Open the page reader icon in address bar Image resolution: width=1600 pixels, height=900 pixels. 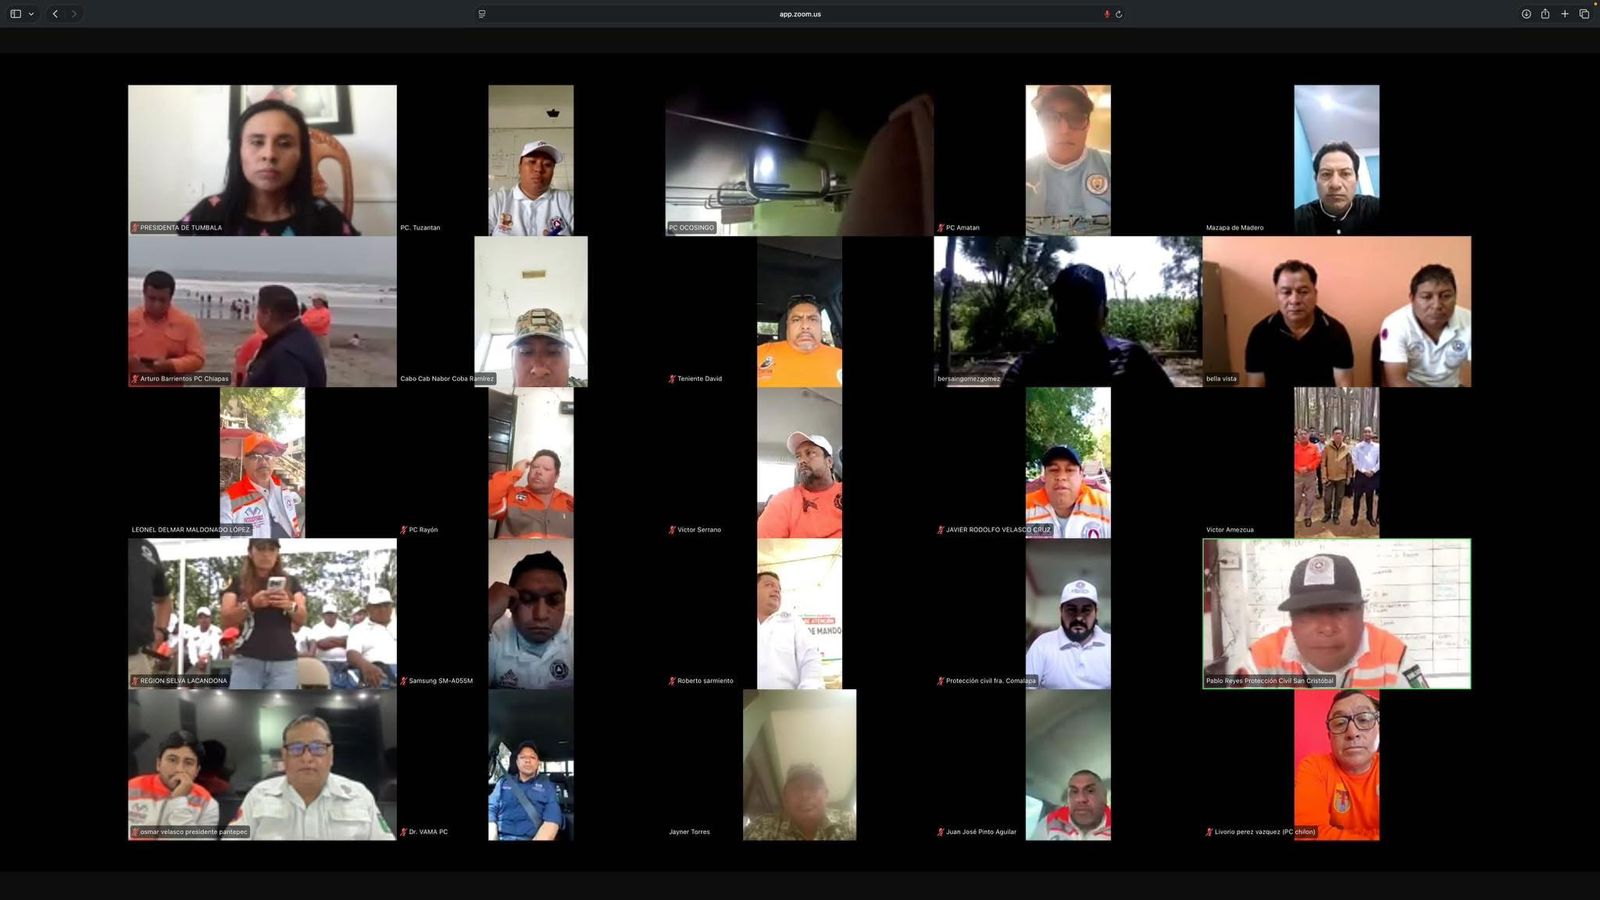pyautogui.click(x=482, y=14)
